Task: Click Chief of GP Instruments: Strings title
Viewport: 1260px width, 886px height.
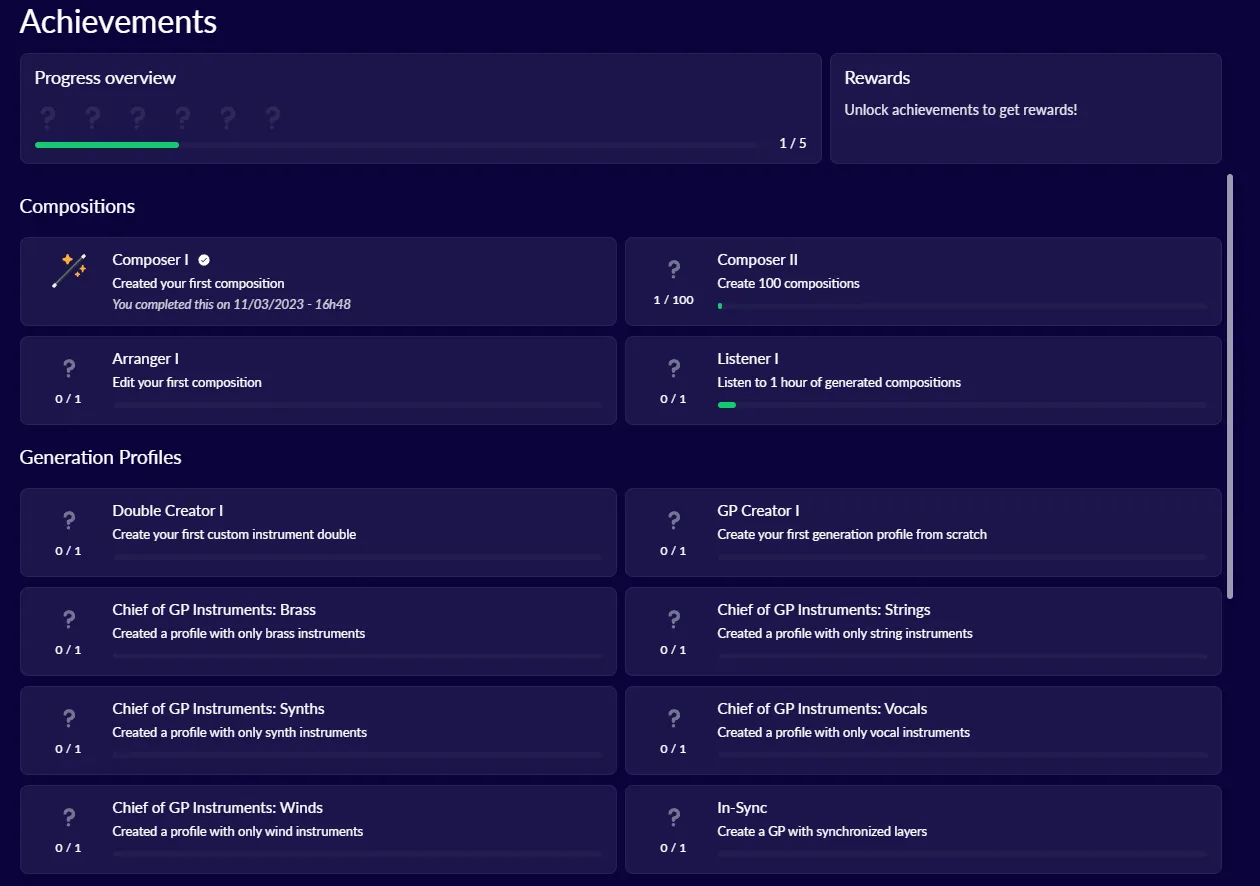Action: click(x=824, y=610)
